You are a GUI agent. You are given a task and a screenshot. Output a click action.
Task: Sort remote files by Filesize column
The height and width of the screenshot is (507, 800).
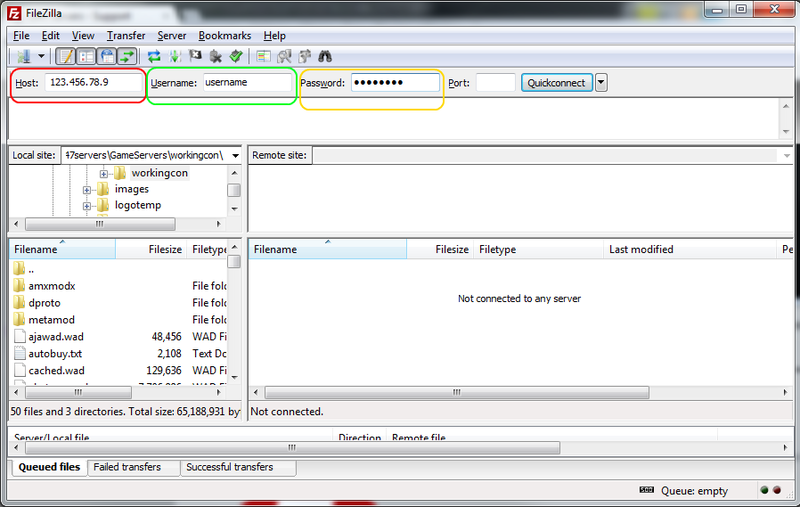click(x=440, y=249)
